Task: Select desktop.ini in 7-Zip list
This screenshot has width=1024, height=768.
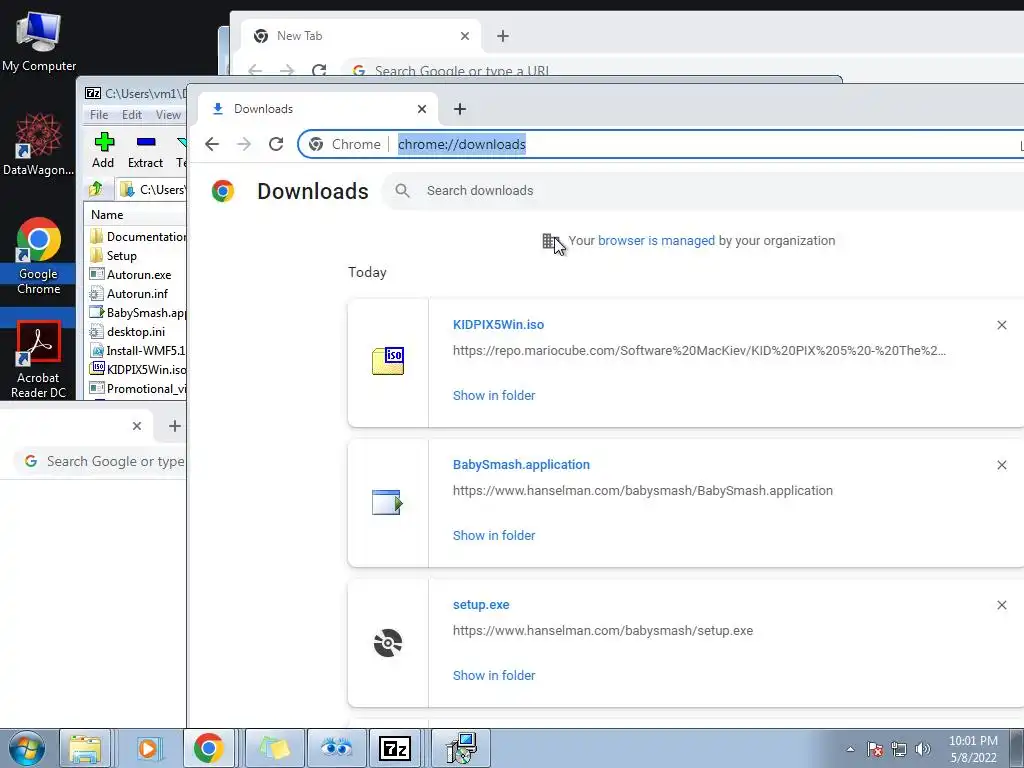Action: pyautogui.click(x=127, y=331)
